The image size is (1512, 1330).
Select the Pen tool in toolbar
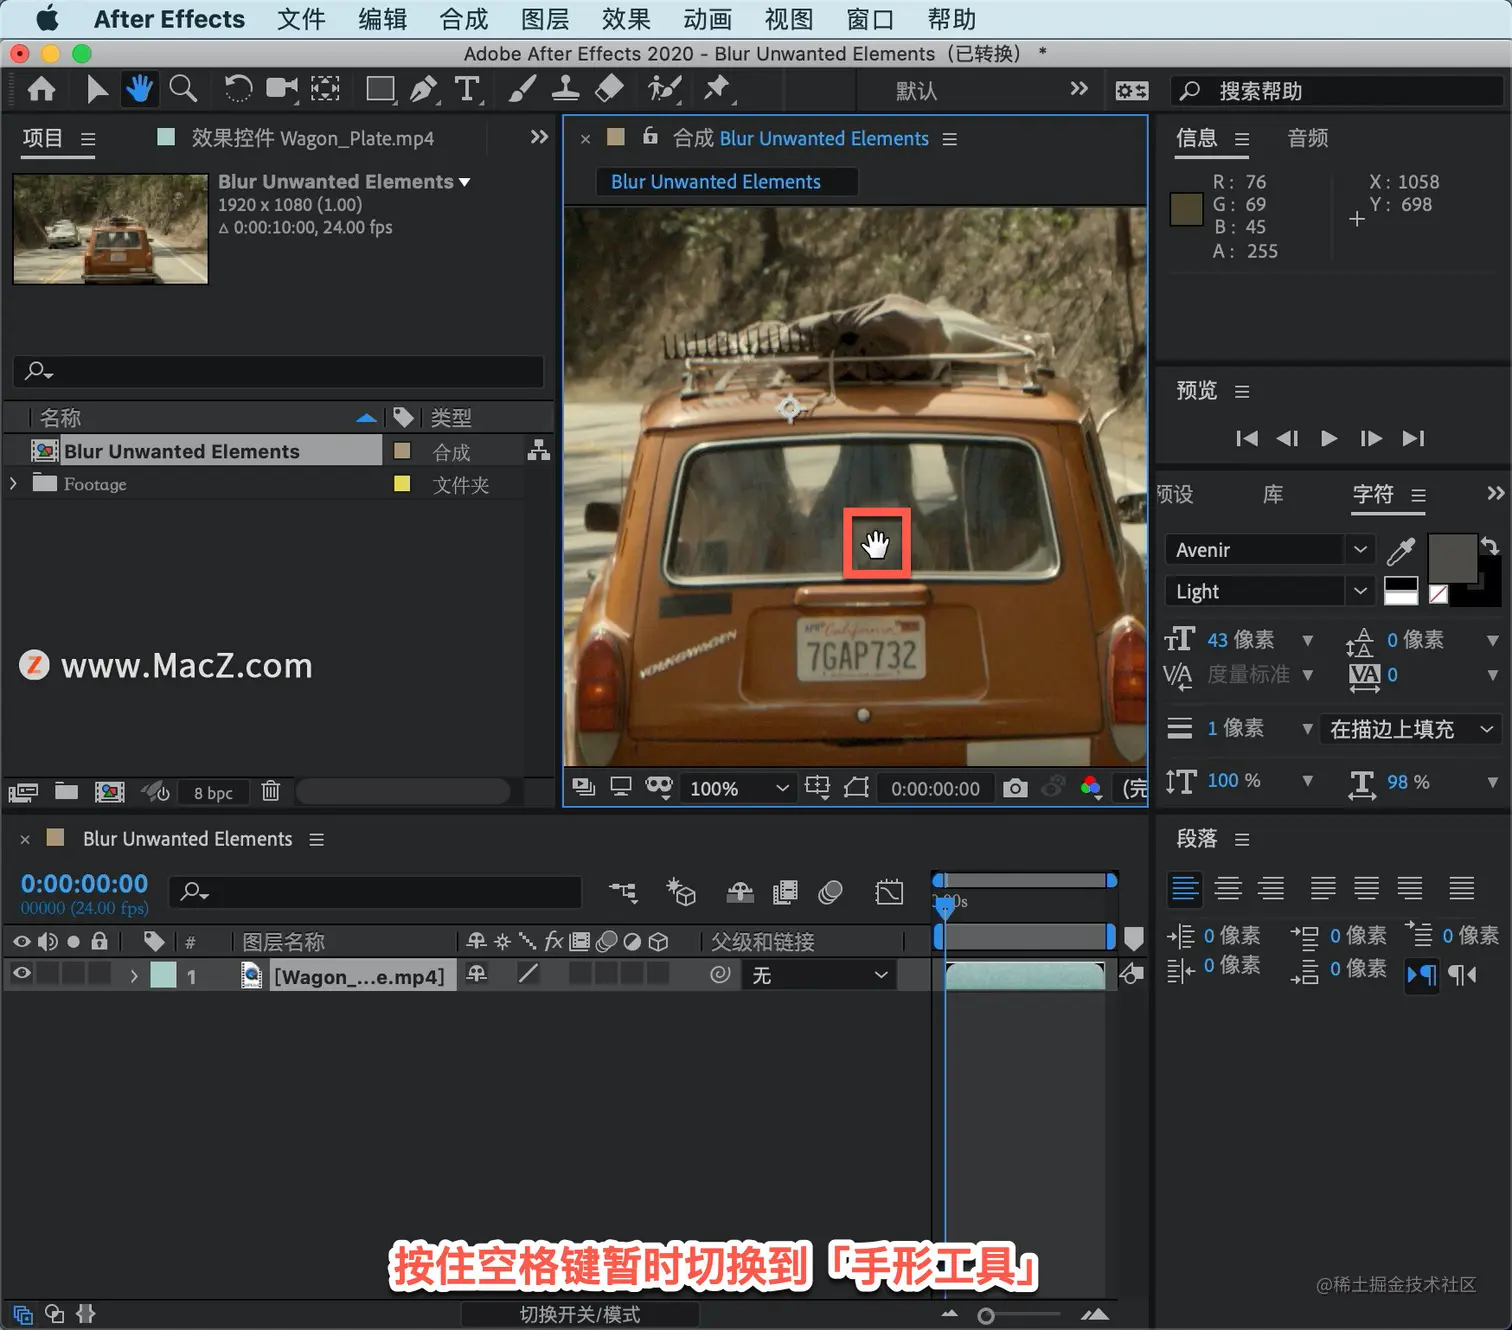click(x=424, y=90)
